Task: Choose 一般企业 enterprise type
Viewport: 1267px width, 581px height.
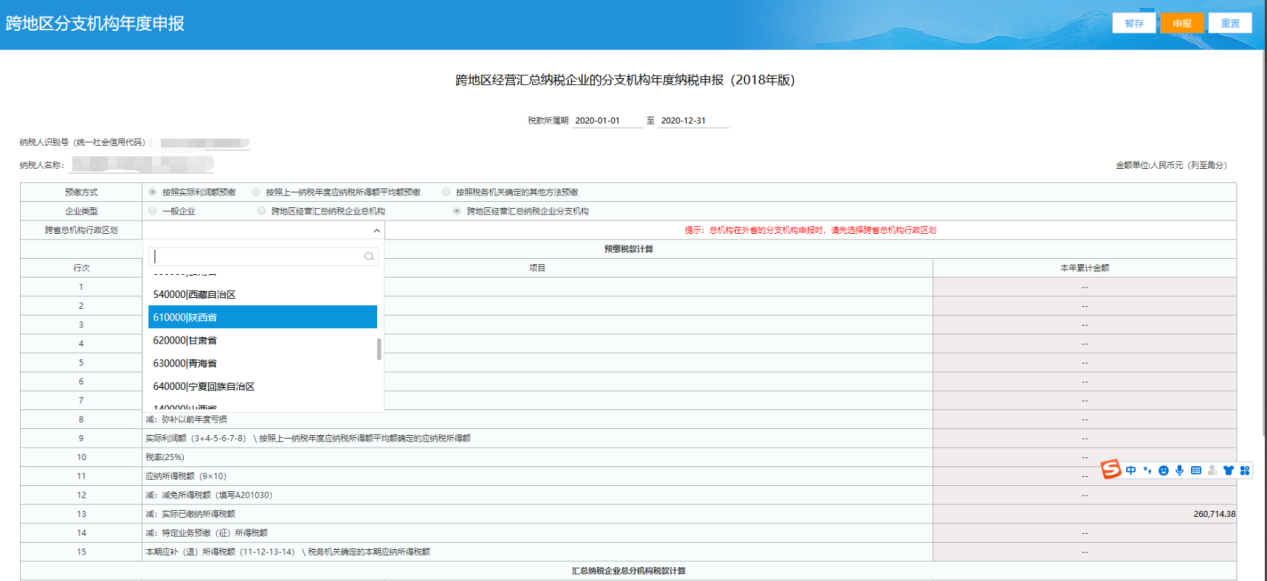Action: pyautogui.click(x=153, y=211)
